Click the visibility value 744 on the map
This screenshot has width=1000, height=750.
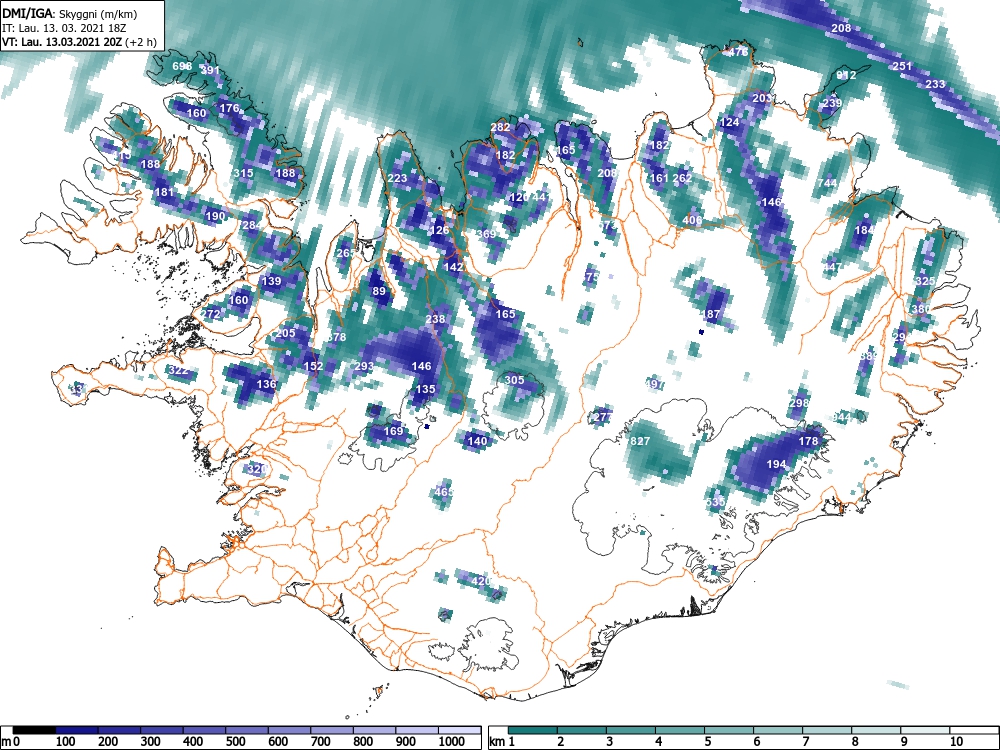pyautogui.click(x=827, y=183)
